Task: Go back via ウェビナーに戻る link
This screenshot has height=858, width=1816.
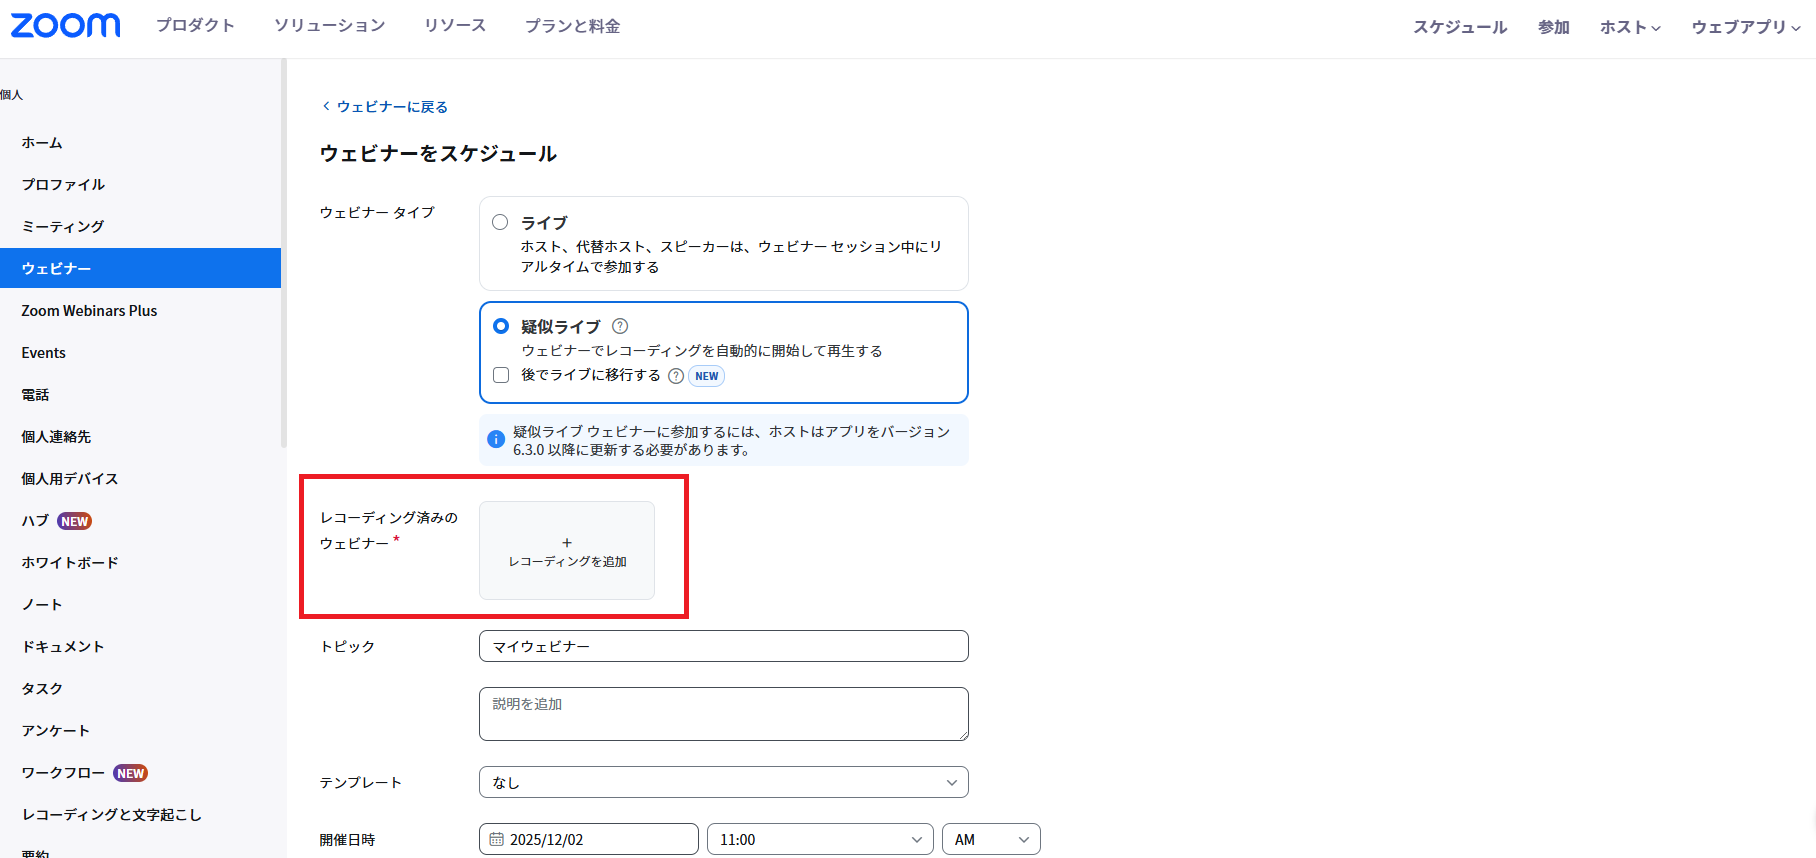Action: point(392,106)
